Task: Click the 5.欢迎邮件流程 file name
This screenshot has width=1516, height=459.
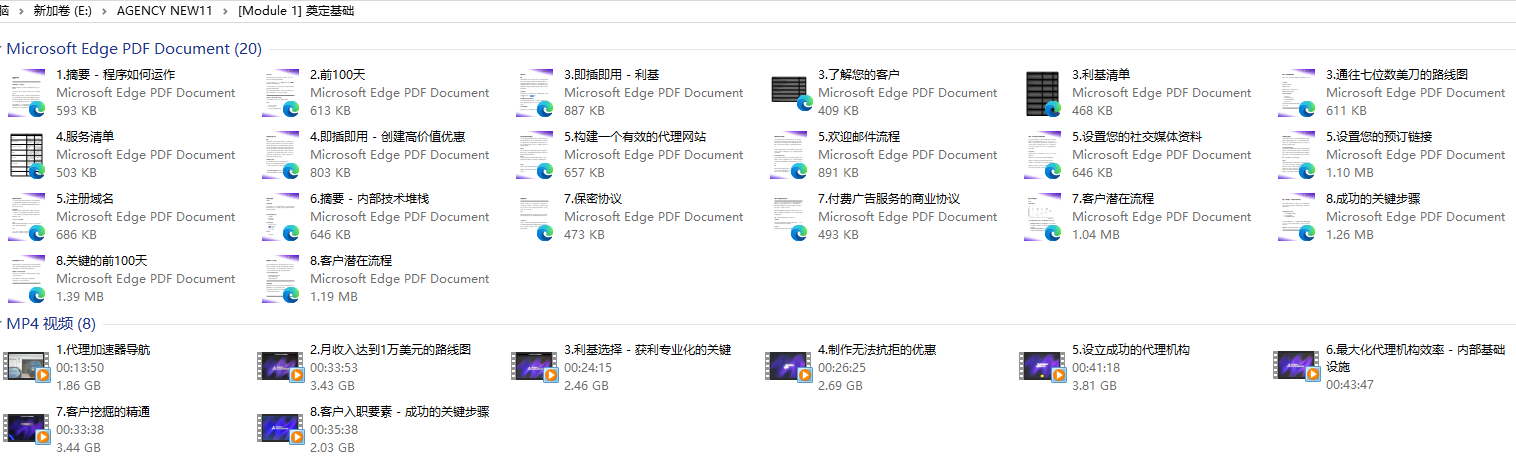Action: [859, 137]
